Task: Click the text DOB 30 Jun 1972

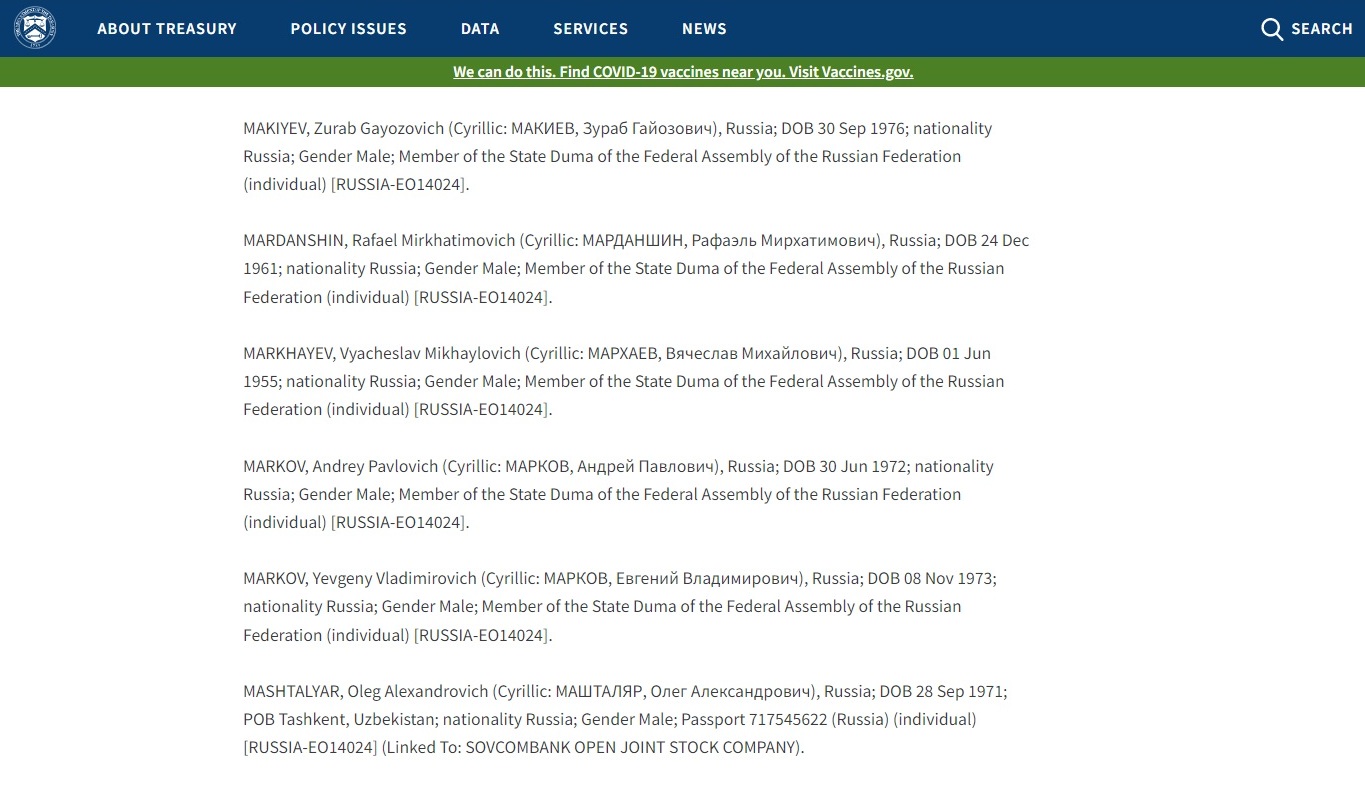Action: tap(844, 467)
